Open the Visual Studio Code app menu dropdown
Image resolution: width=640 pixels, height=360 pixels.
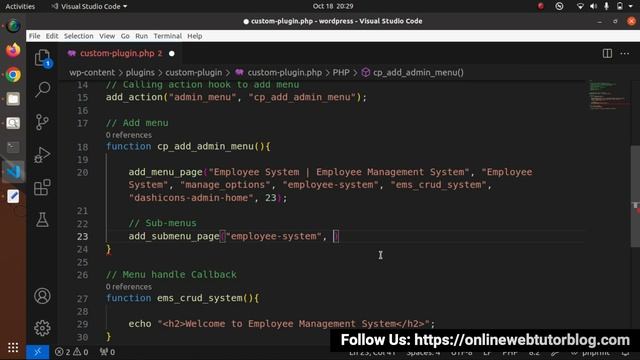(89, 6)
